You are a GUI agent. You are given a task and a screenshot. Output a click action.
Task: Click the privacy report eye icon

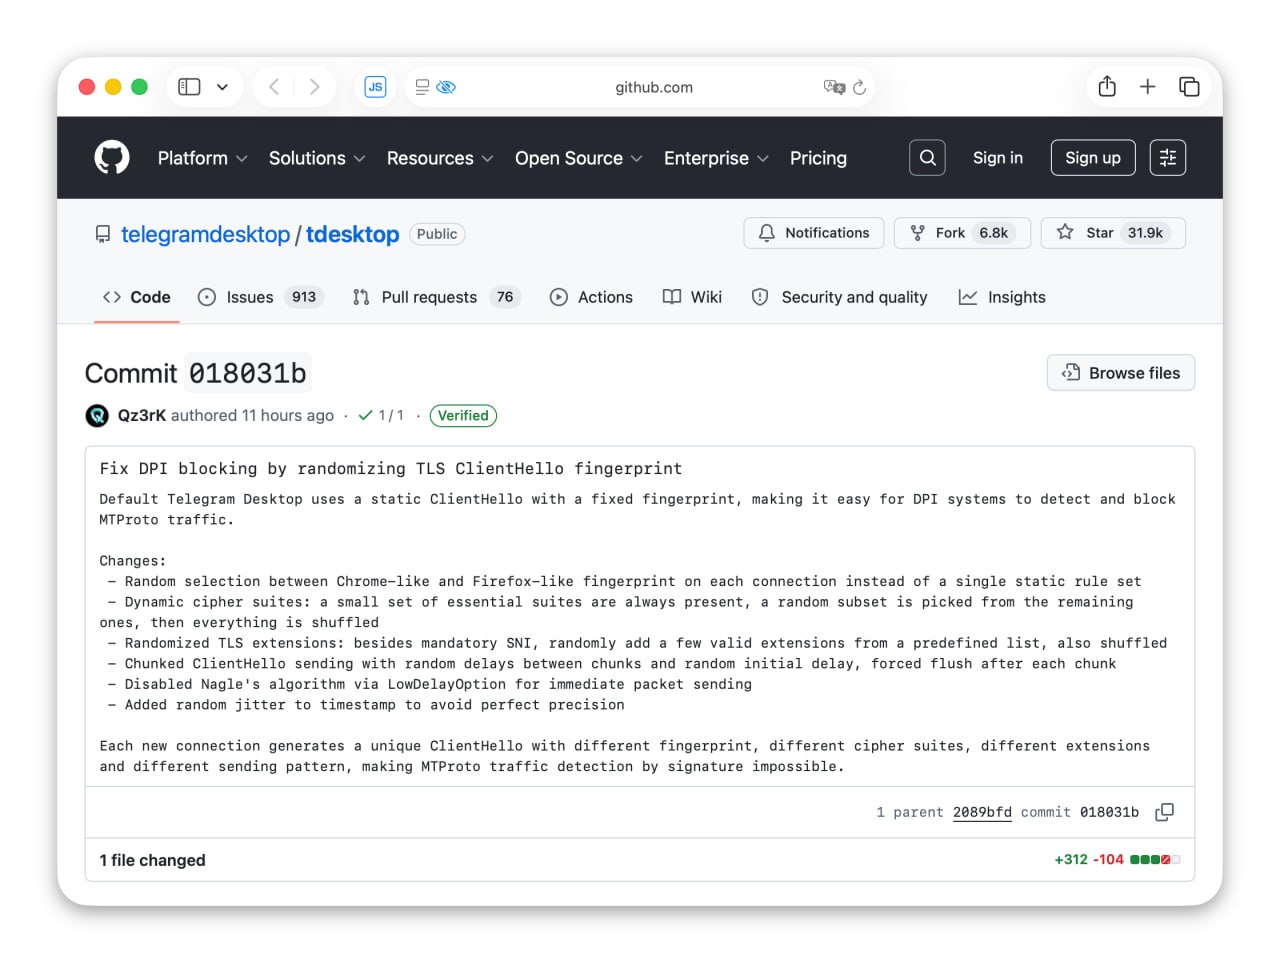tap(446, 87)
